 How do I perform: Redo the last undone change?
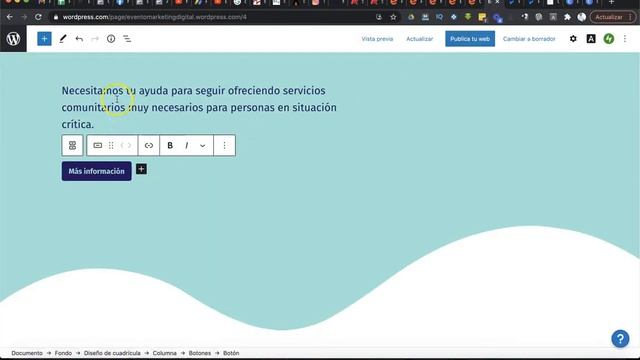click(x=95, y=39)
